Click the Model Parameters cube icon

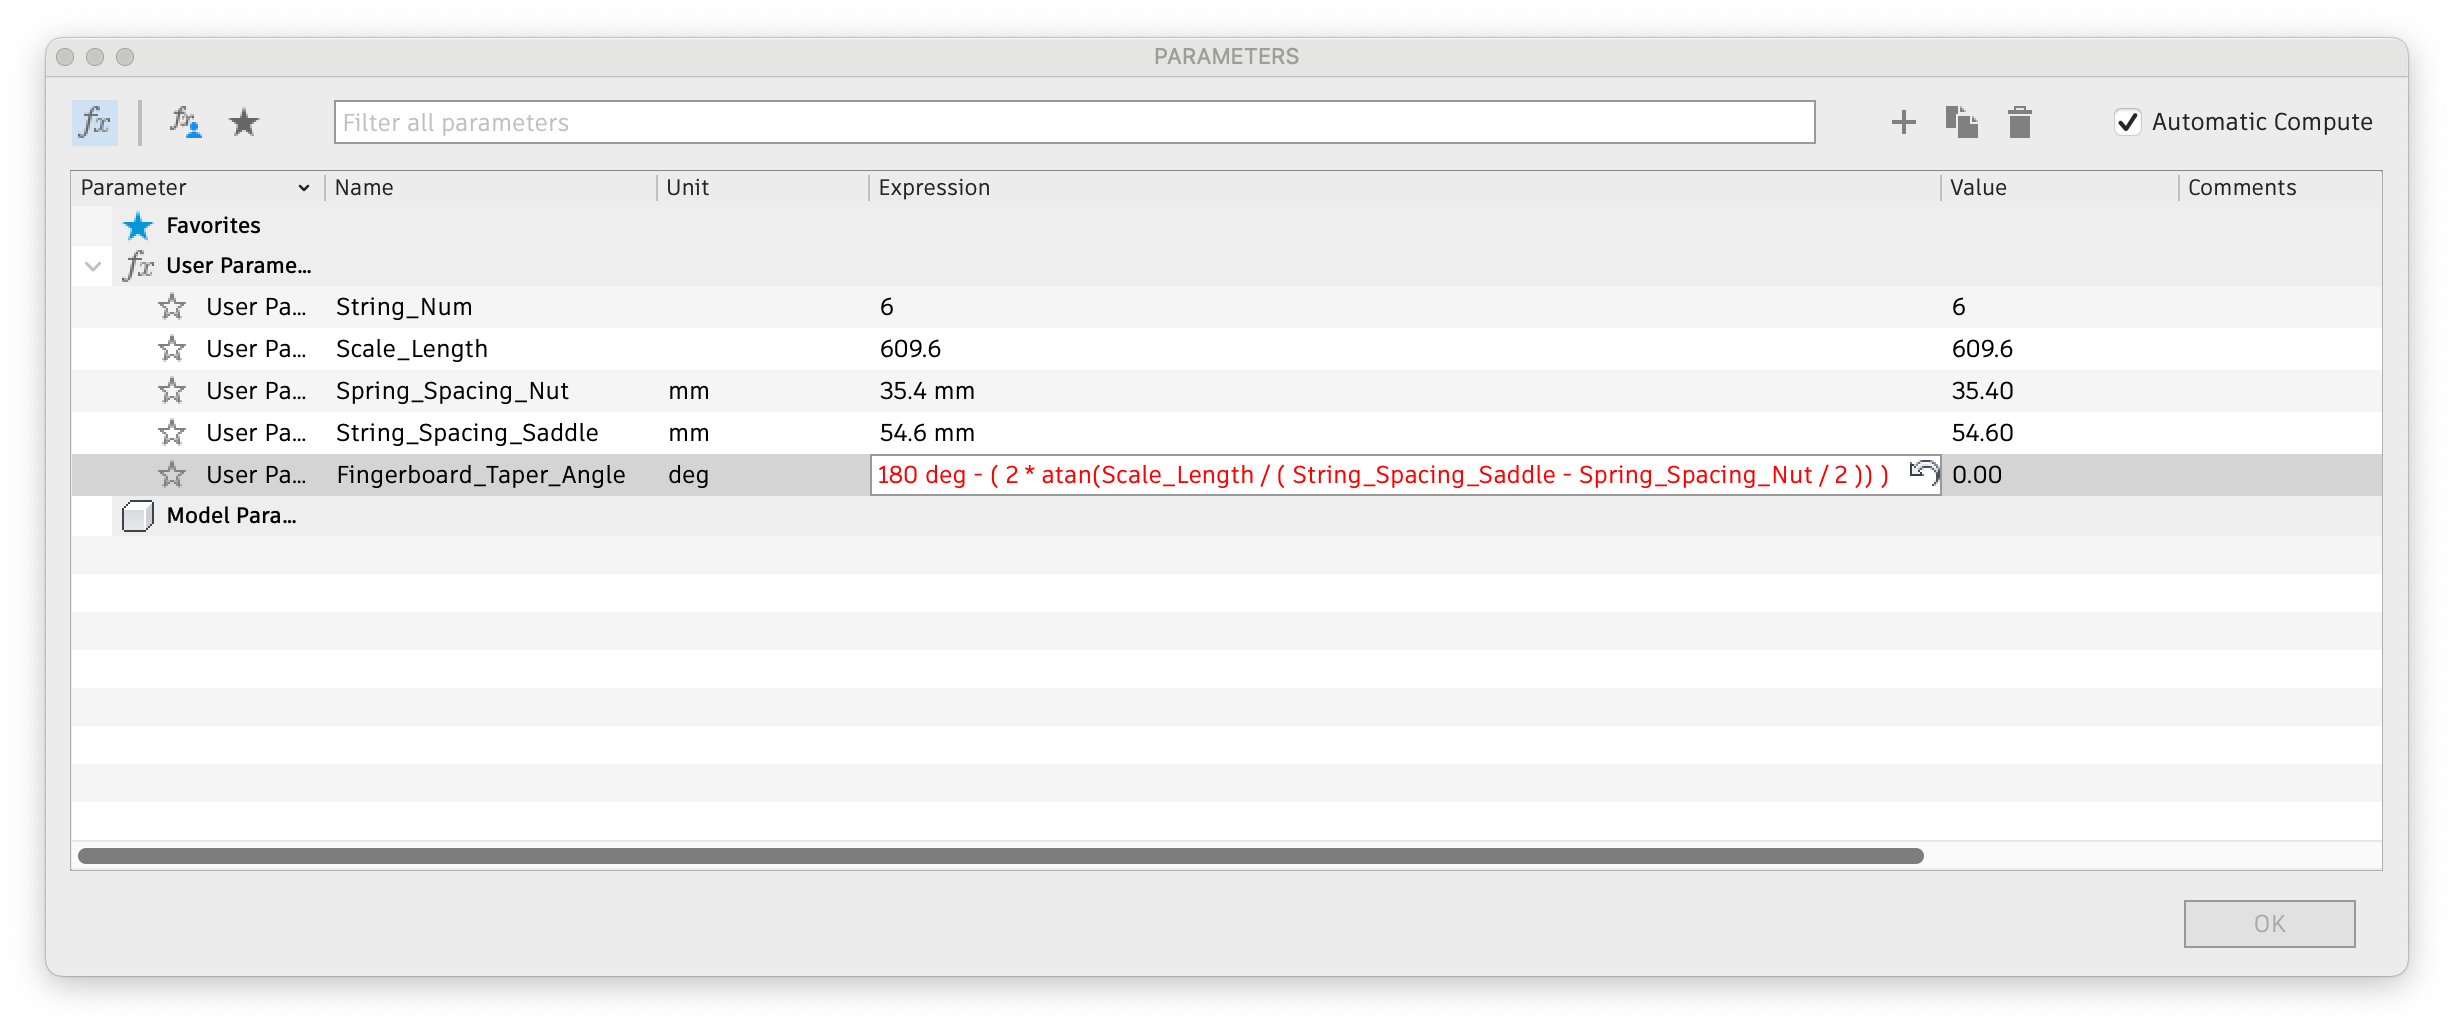coord(137,516)
